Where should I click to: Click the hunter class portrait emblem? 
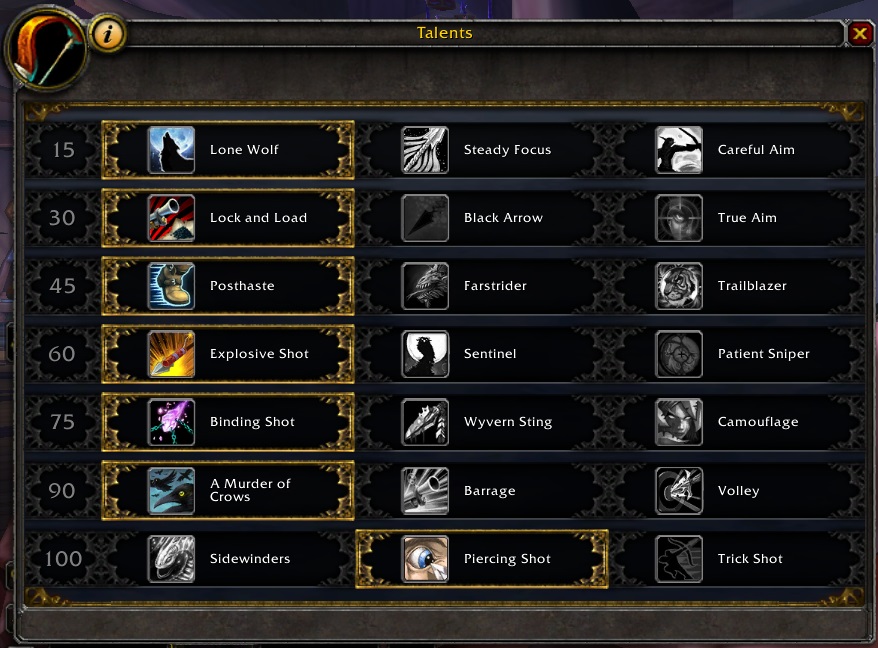pos(46,49)
